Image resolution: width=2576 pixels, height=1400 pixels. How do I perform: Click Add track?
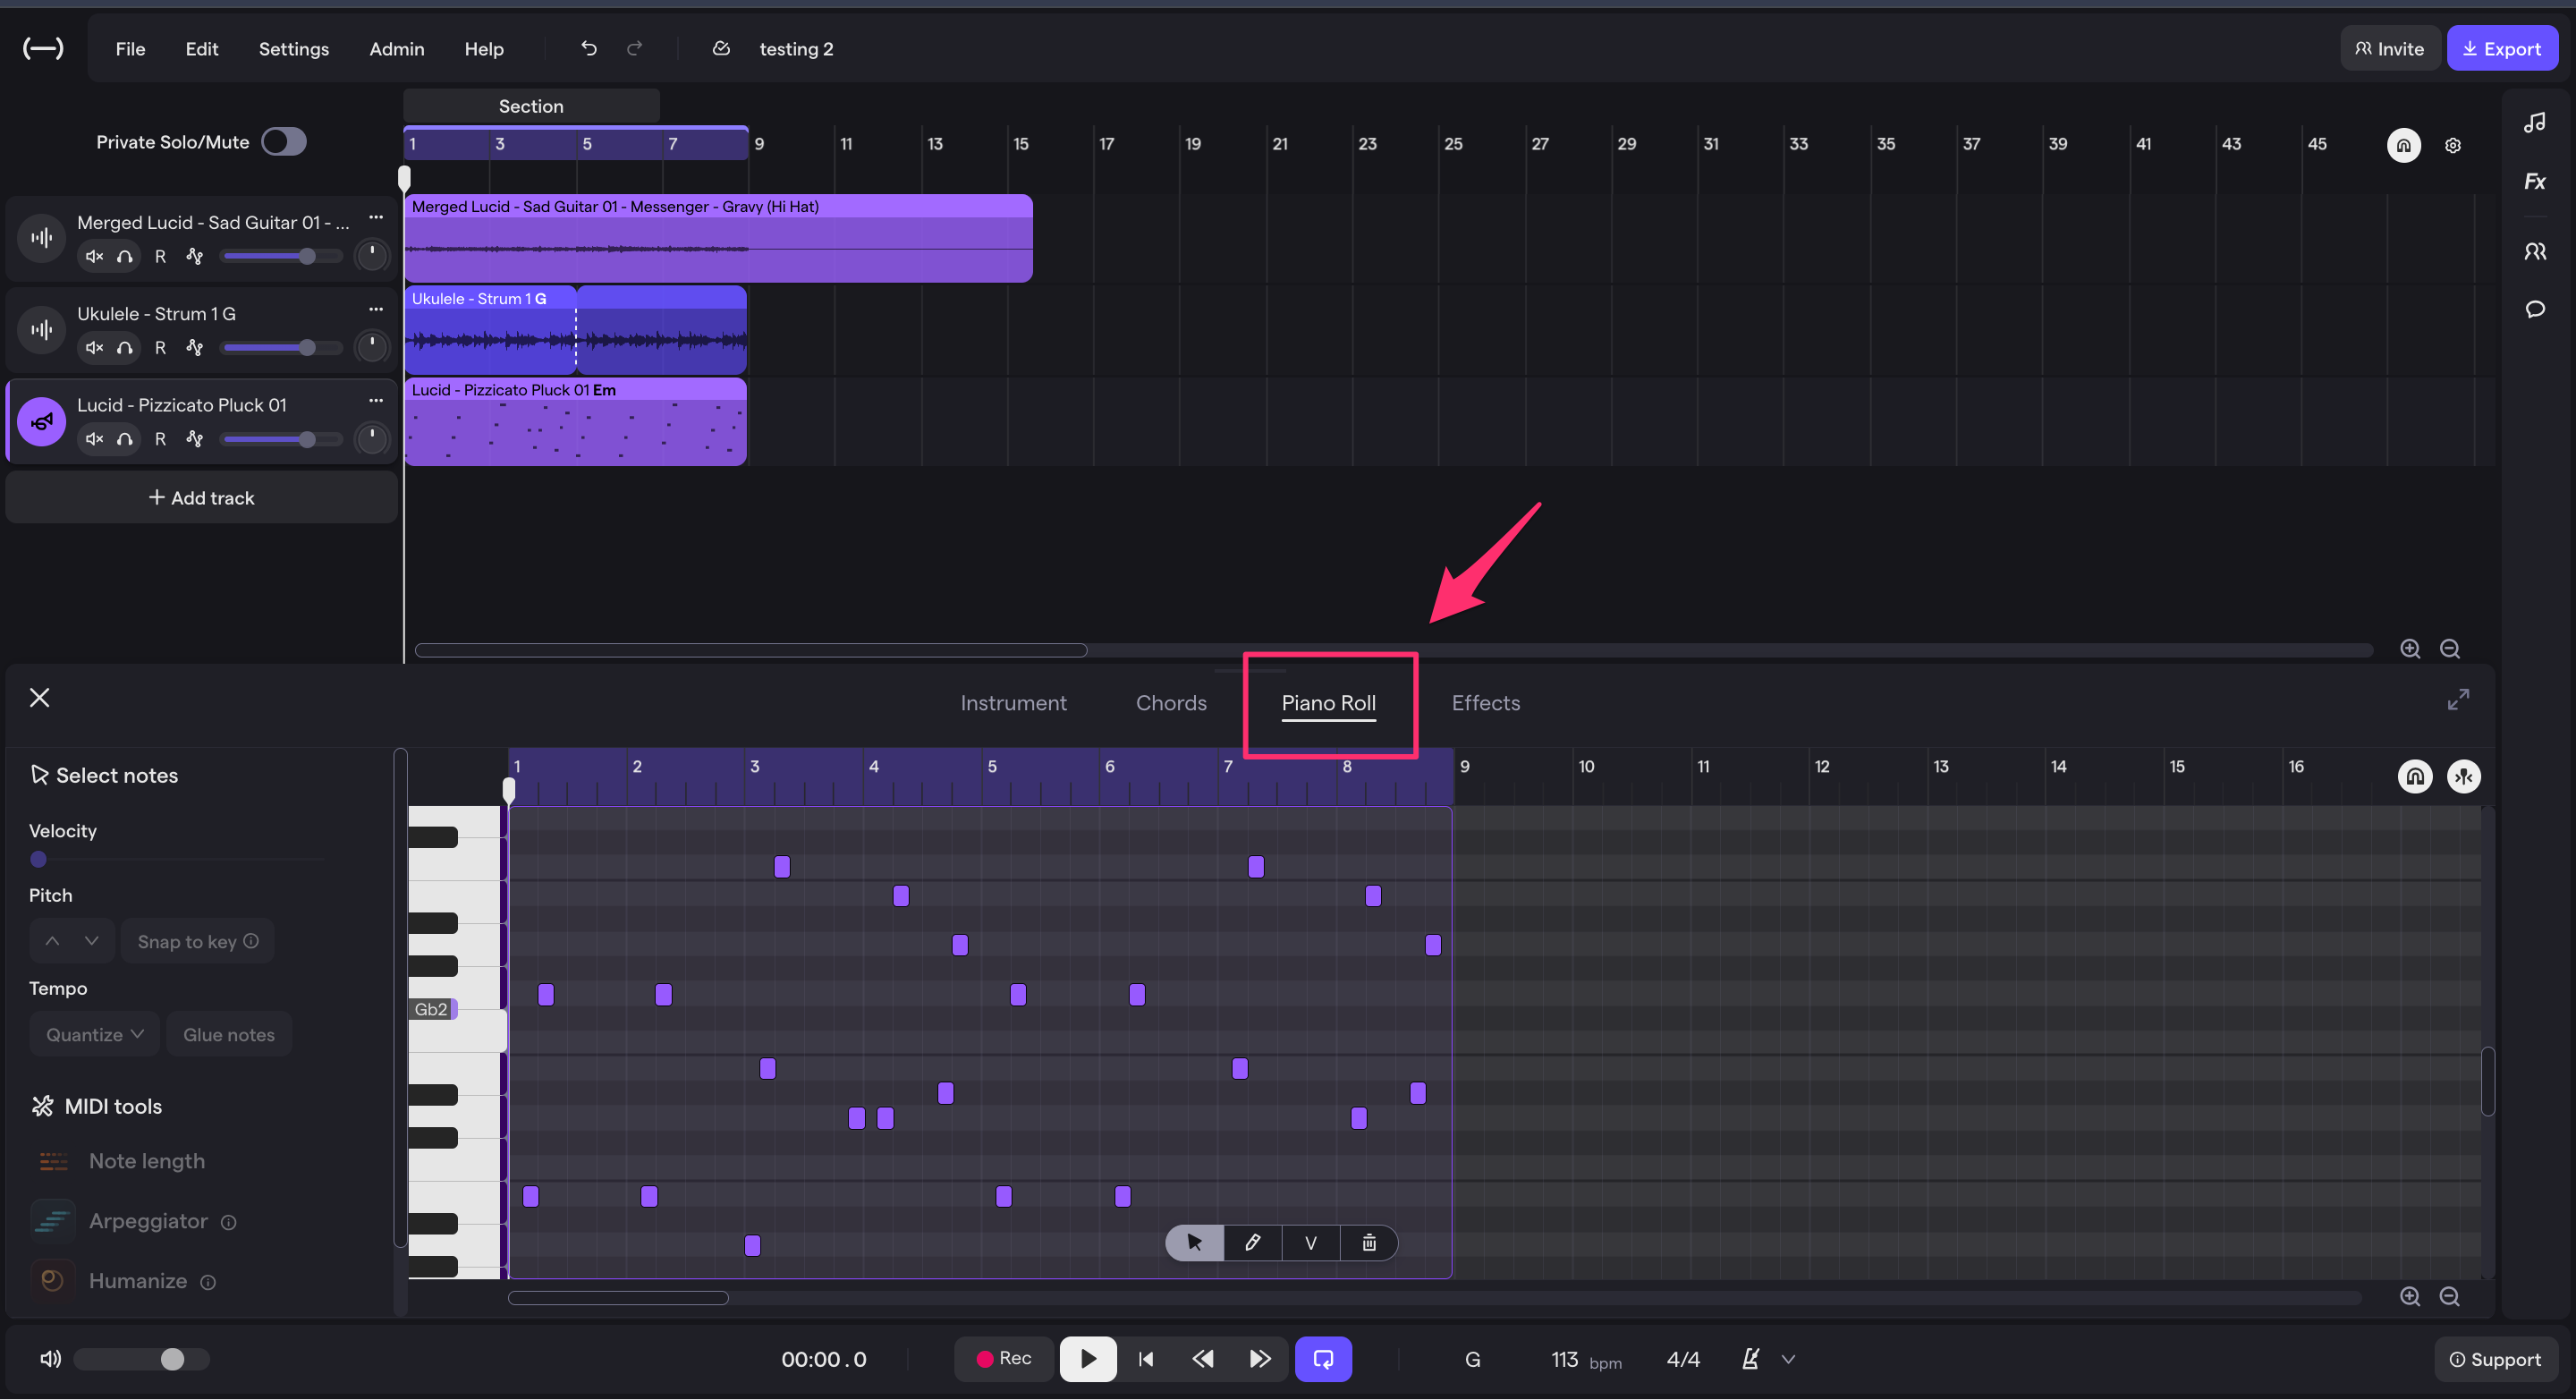200,497
